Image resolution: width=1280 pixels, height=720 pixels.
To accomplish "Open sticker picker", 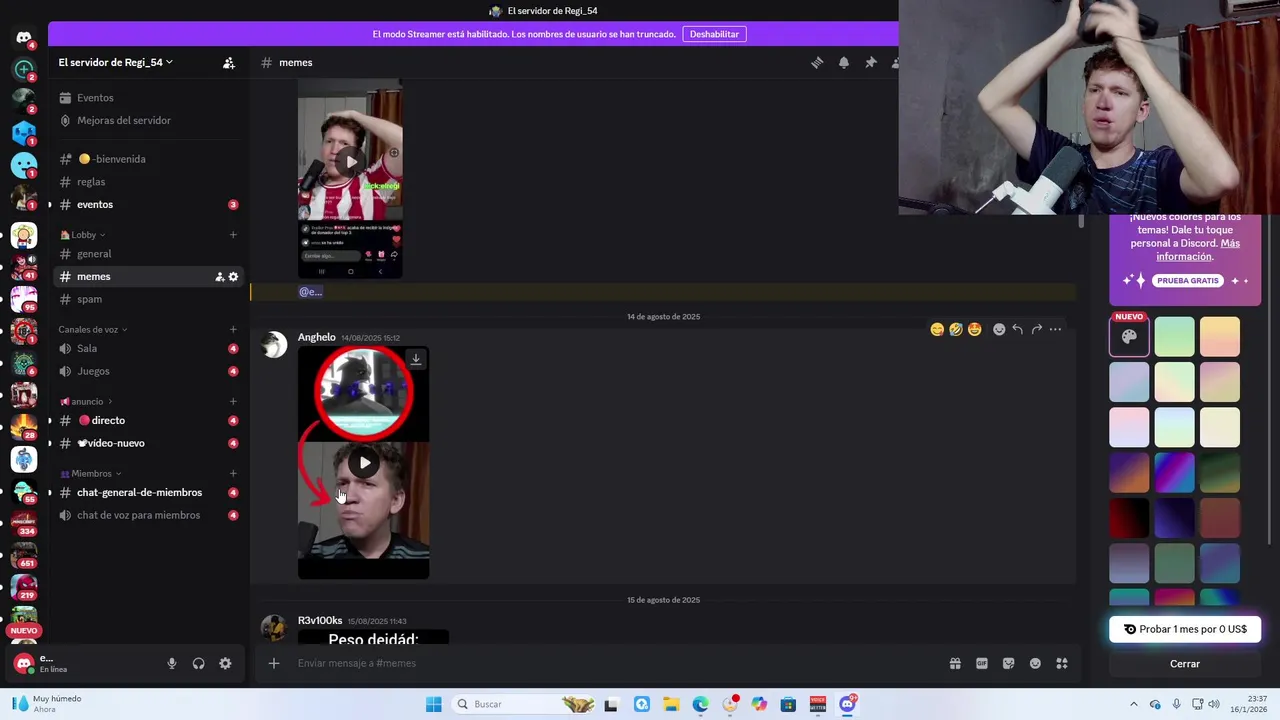I will click(x=1008, y=663).
